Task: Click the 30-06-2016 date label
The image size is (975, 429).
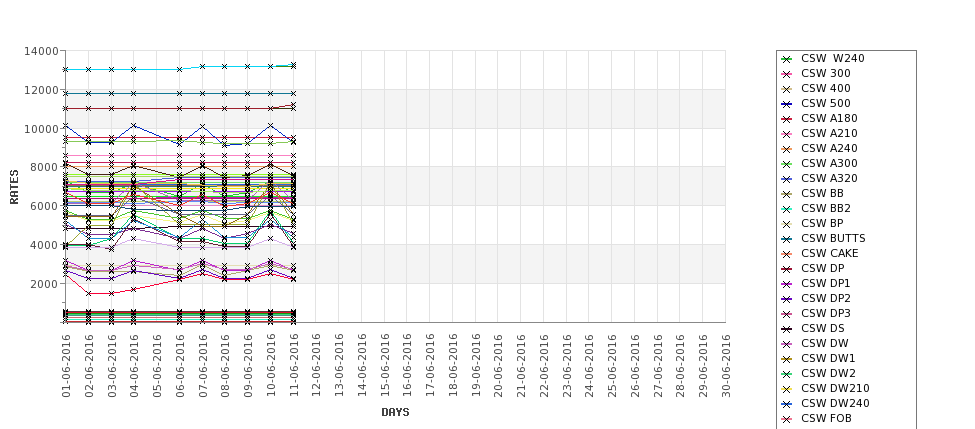Action: 726,366
